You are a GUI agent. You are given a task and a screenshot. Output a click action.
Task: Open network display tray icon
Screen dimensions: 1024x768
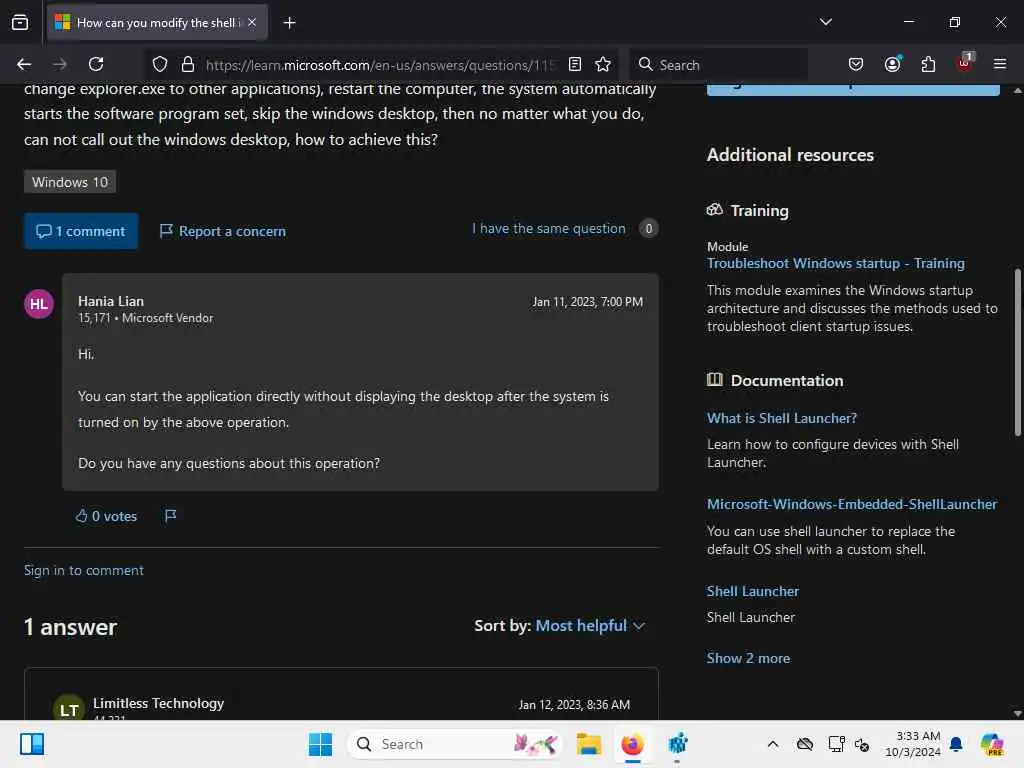pyautogui.click(x=836, y=744)
